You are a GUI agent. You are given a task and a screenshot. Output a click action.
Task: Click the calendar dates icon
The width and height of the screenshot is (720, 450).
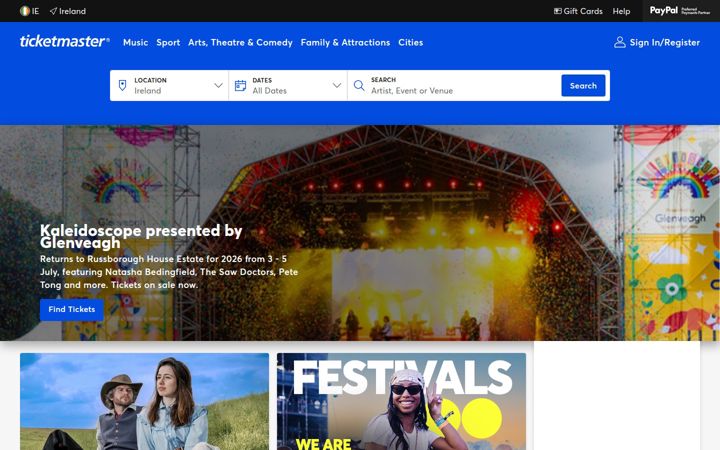tap(241, 85)
